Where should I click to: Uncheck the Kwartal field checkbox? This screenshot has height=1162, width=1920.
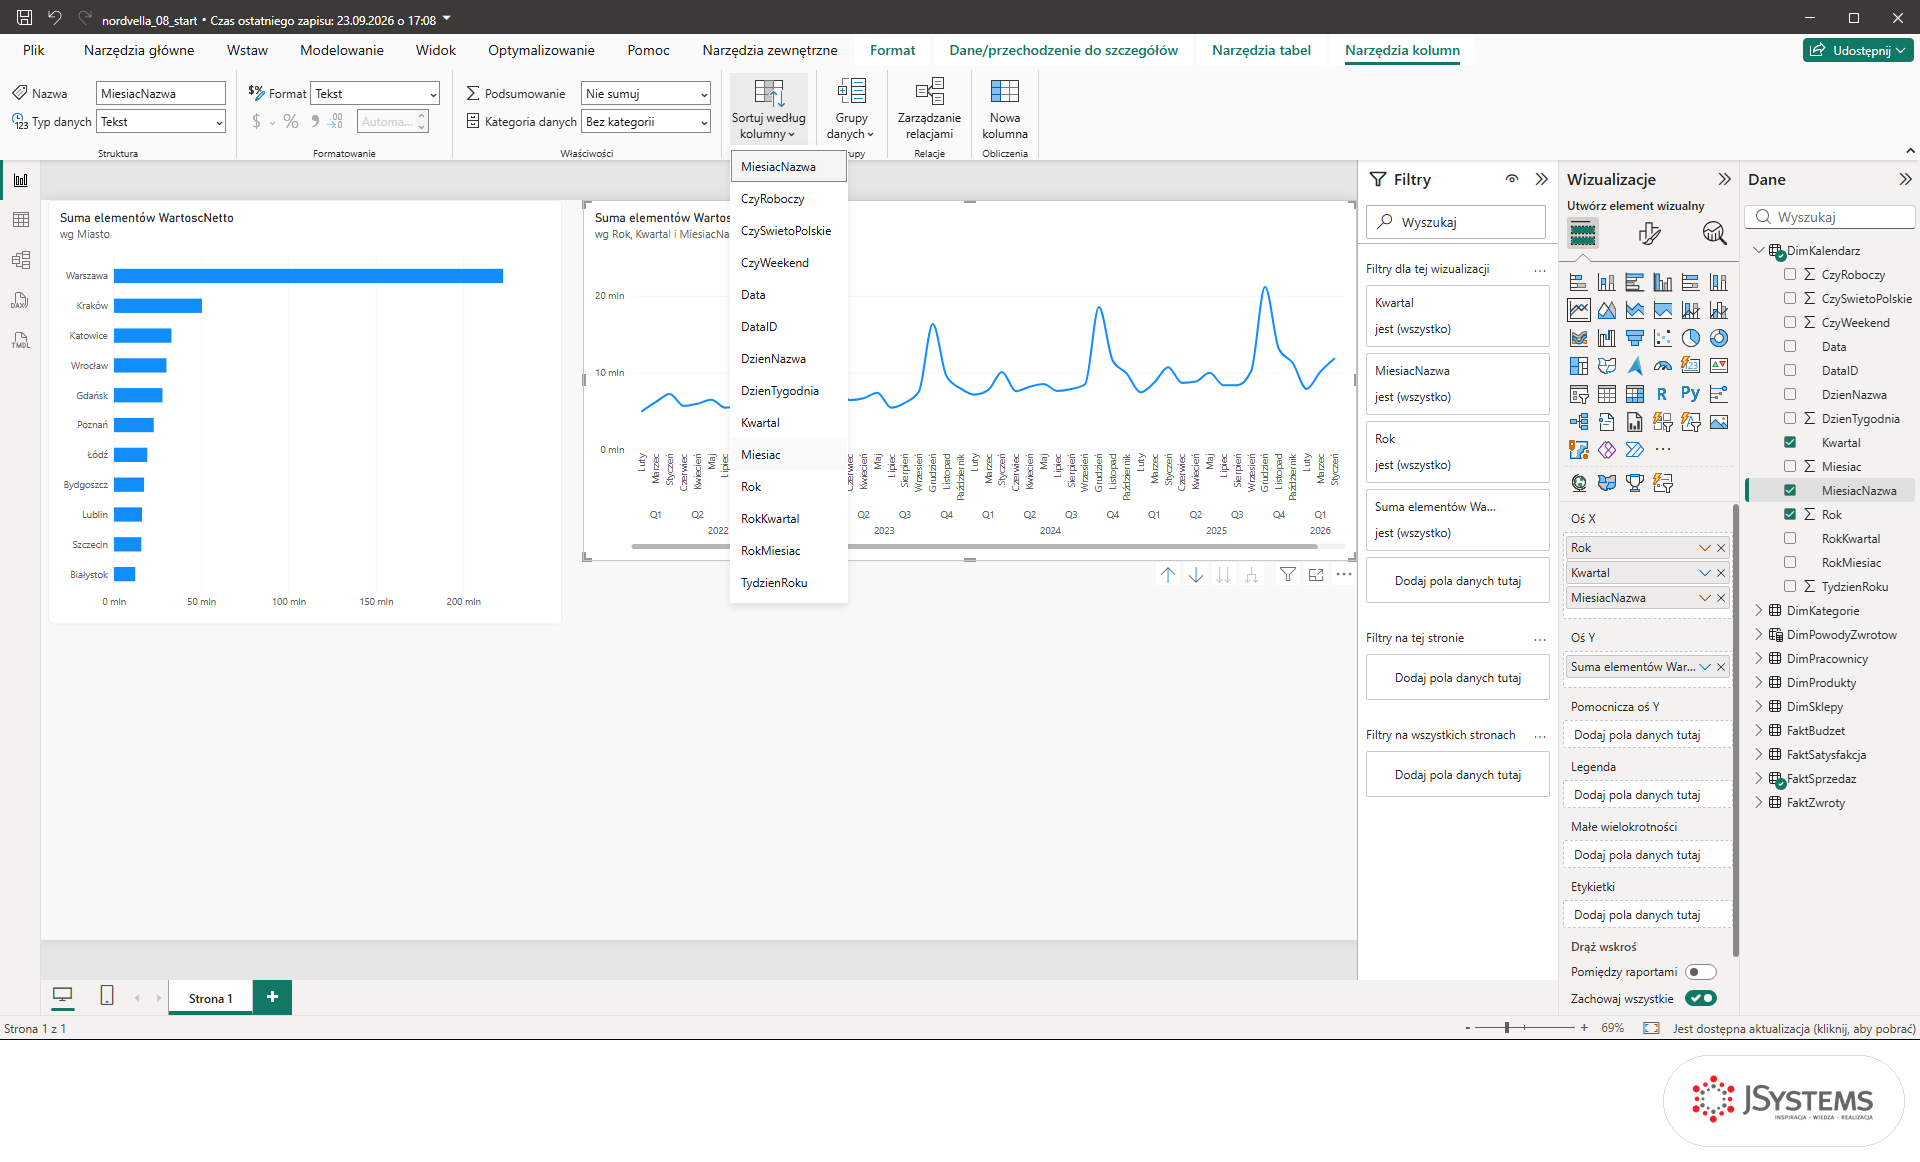[x=1790, y=442]
